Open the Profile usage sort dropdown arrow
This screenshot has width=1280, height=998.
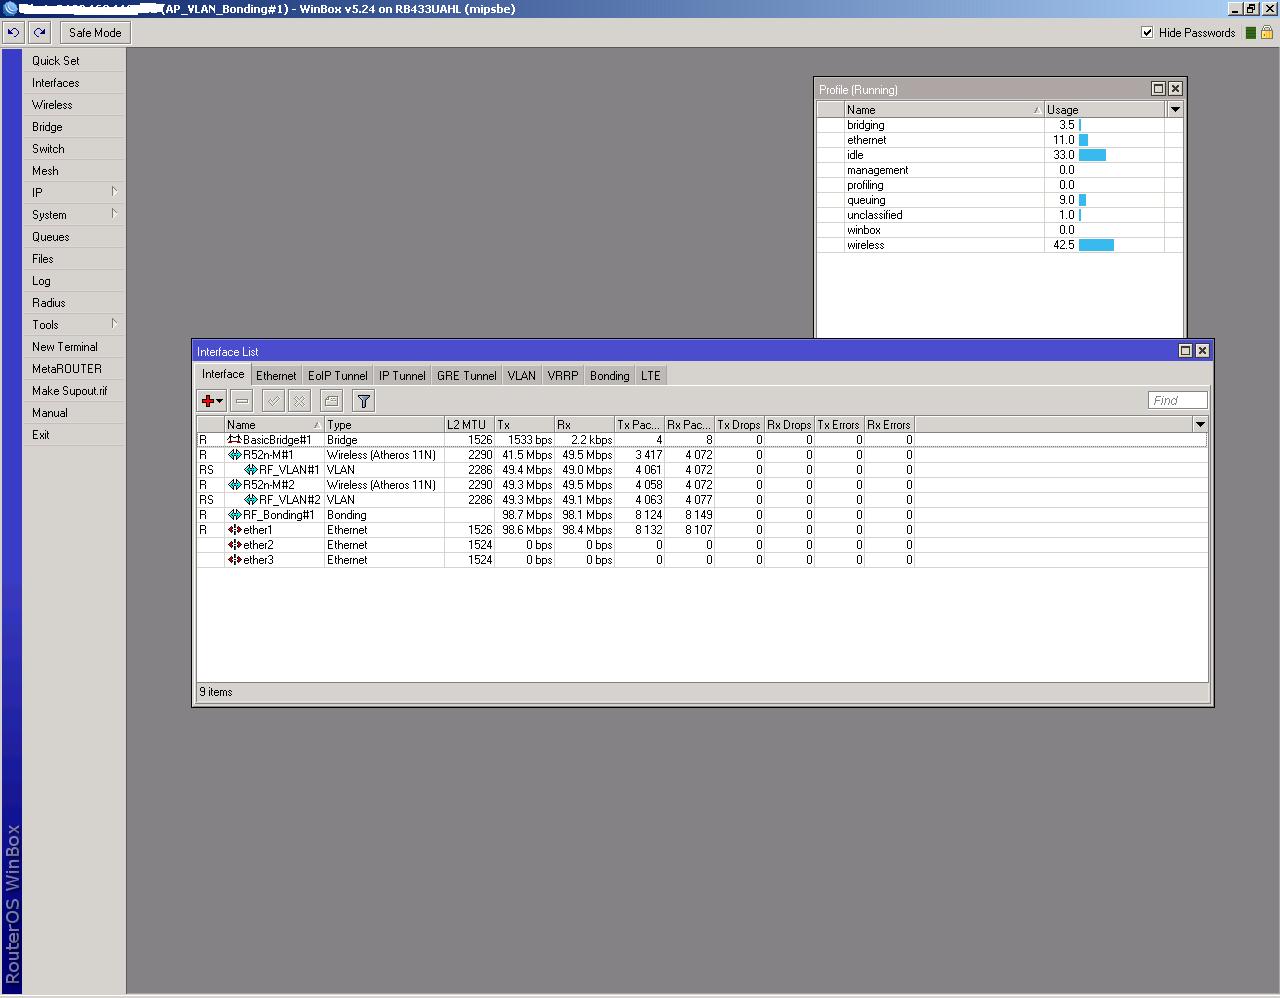(x=1174, y=109)
